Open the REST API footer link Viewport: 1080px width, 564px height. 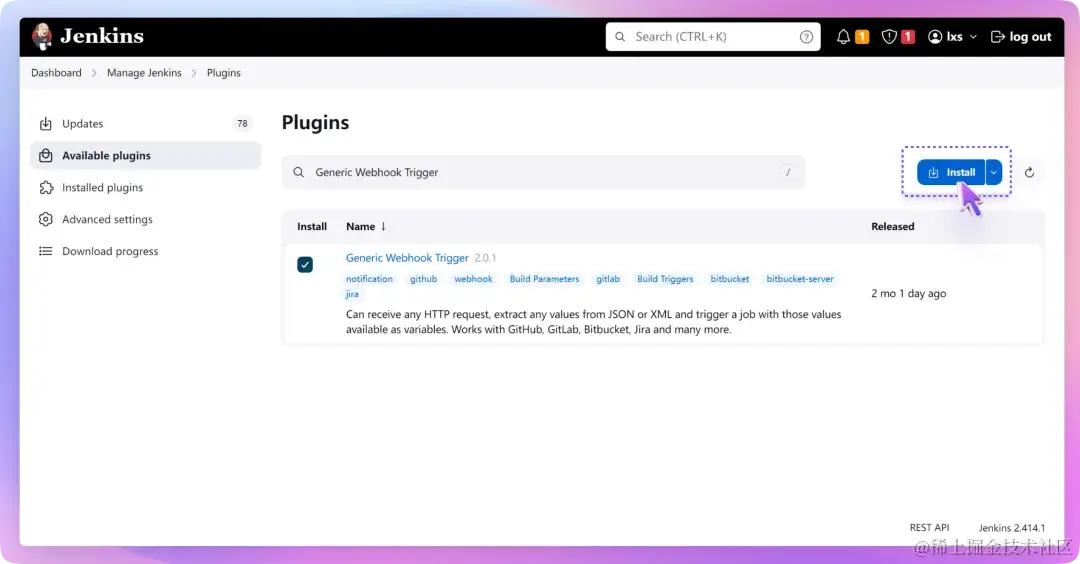click(929, 528)
